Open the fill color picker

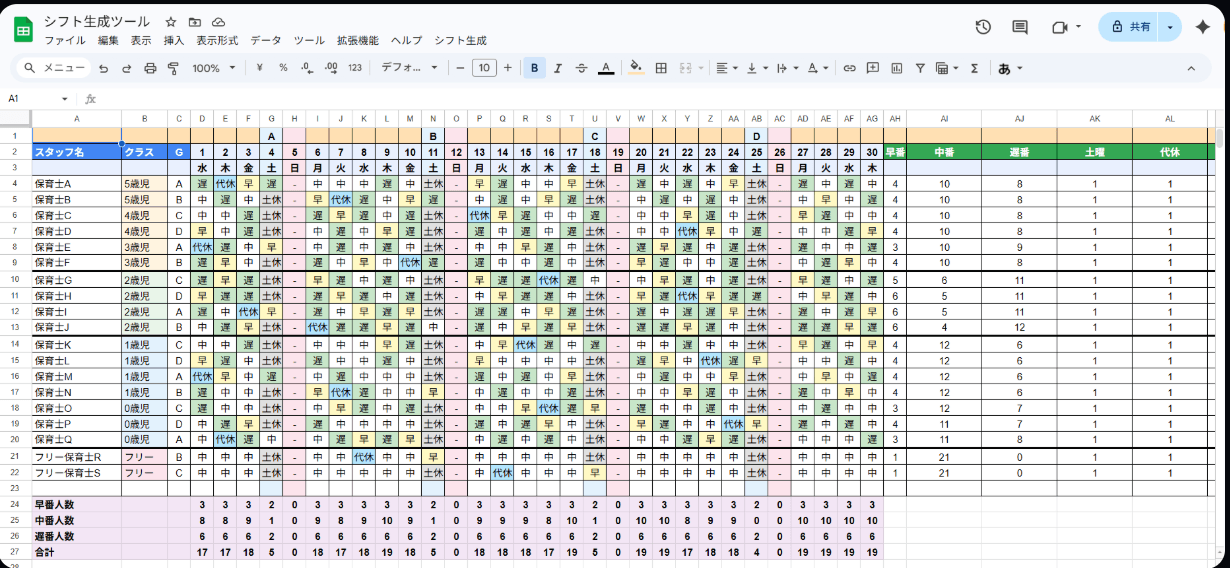tap(635, 68)
